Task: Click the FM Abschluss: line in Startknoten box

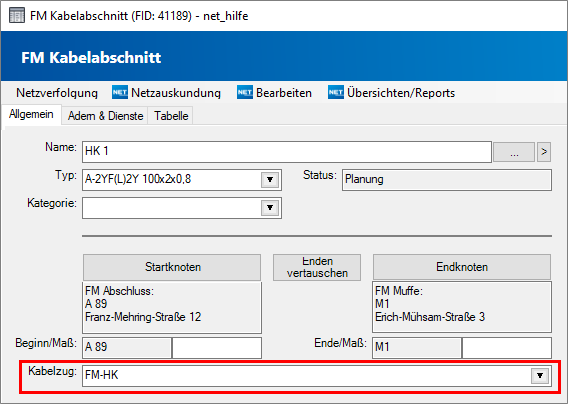Action: pyautogui.click(x=119, y=291)
